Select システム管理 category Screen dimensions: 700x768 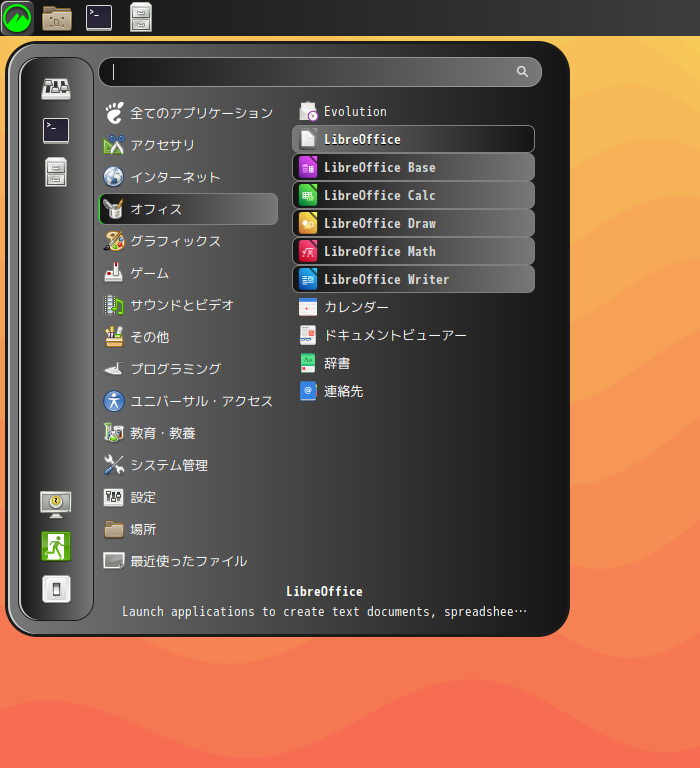point(189,465)
